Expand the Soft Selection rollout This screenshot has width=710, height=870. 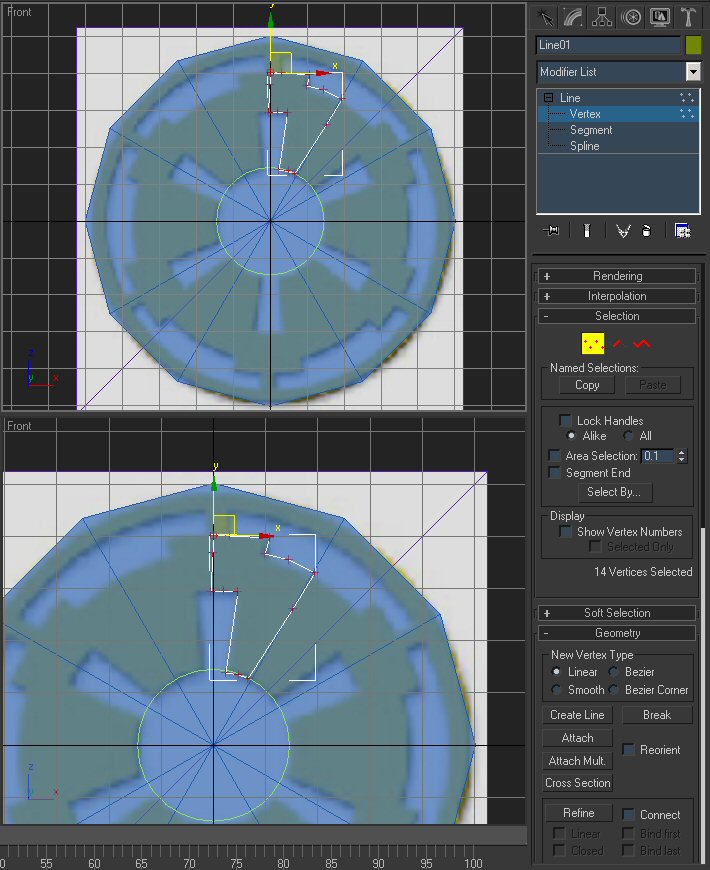click(617, 613)
